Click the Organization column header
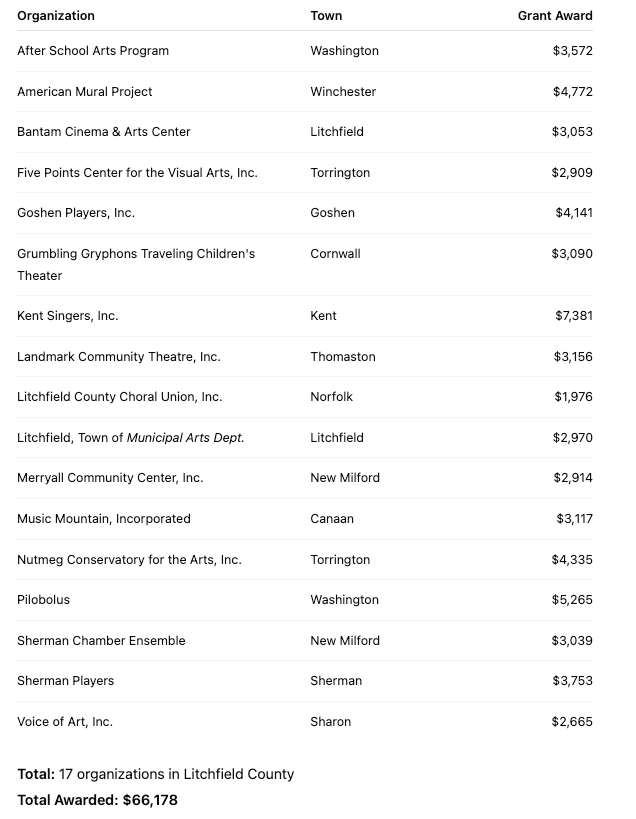636x819 pixels. tap(56, 16)
